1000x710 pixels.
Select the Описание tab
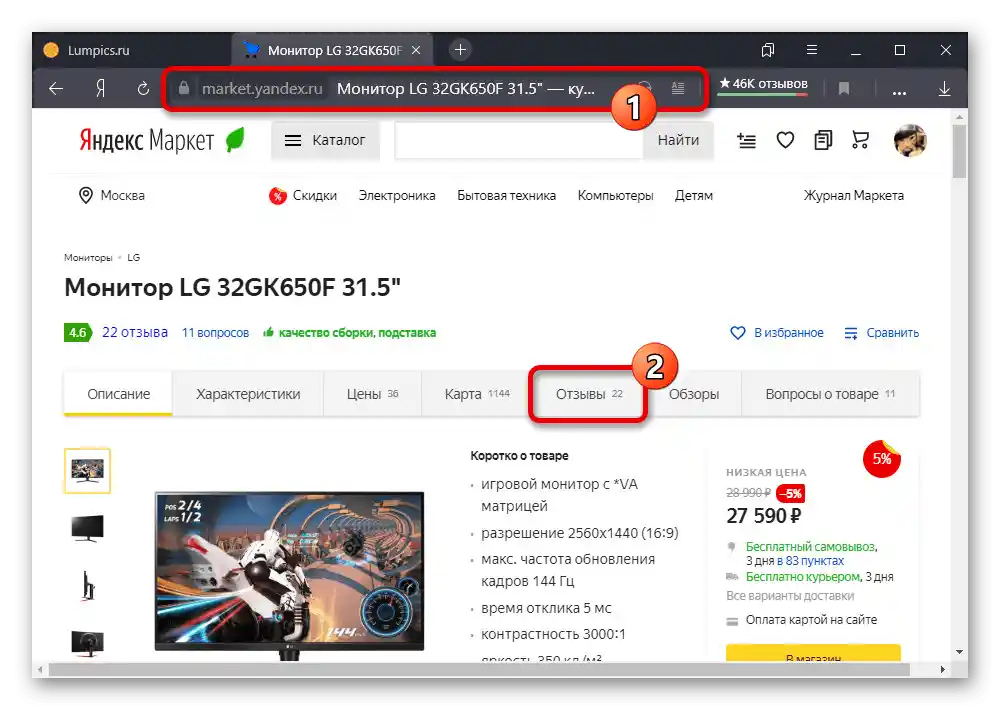(118, 394)
